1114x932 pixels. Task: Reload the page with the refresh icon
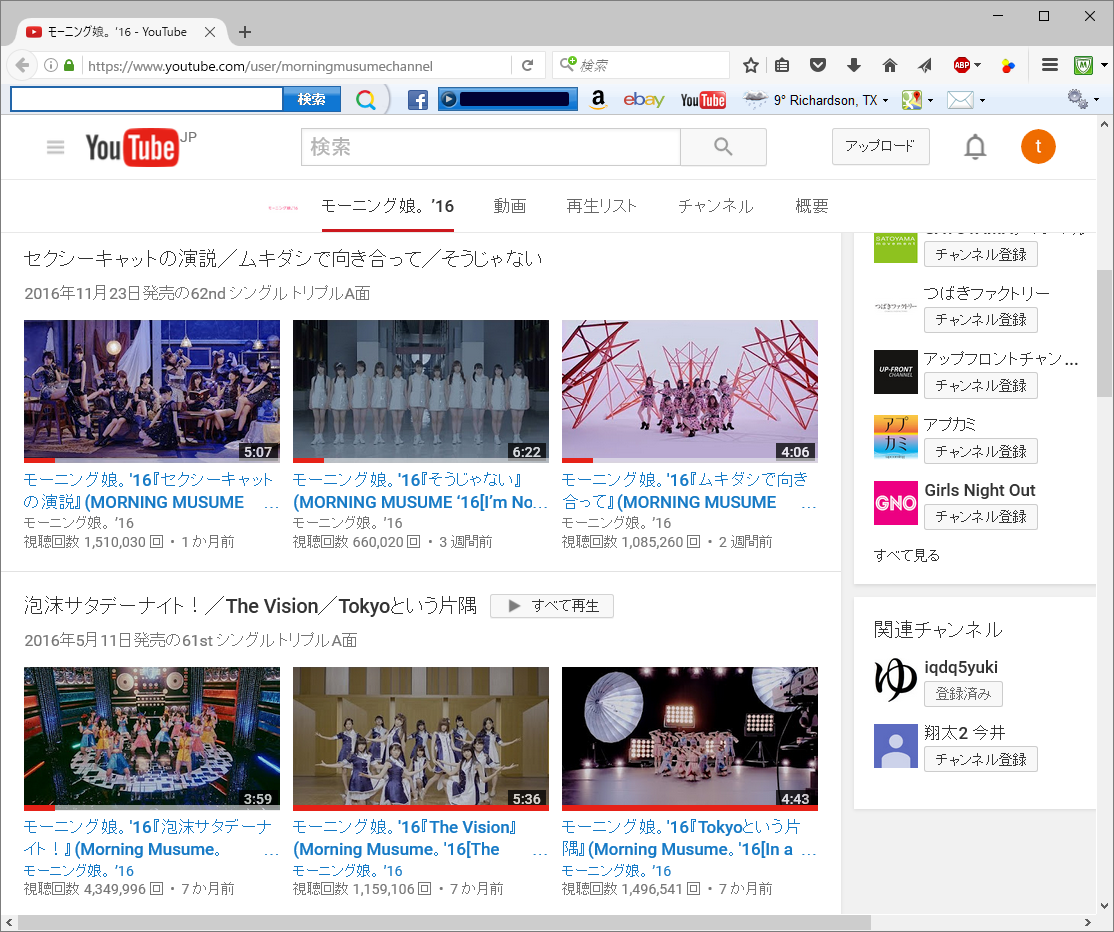[527, 65]
